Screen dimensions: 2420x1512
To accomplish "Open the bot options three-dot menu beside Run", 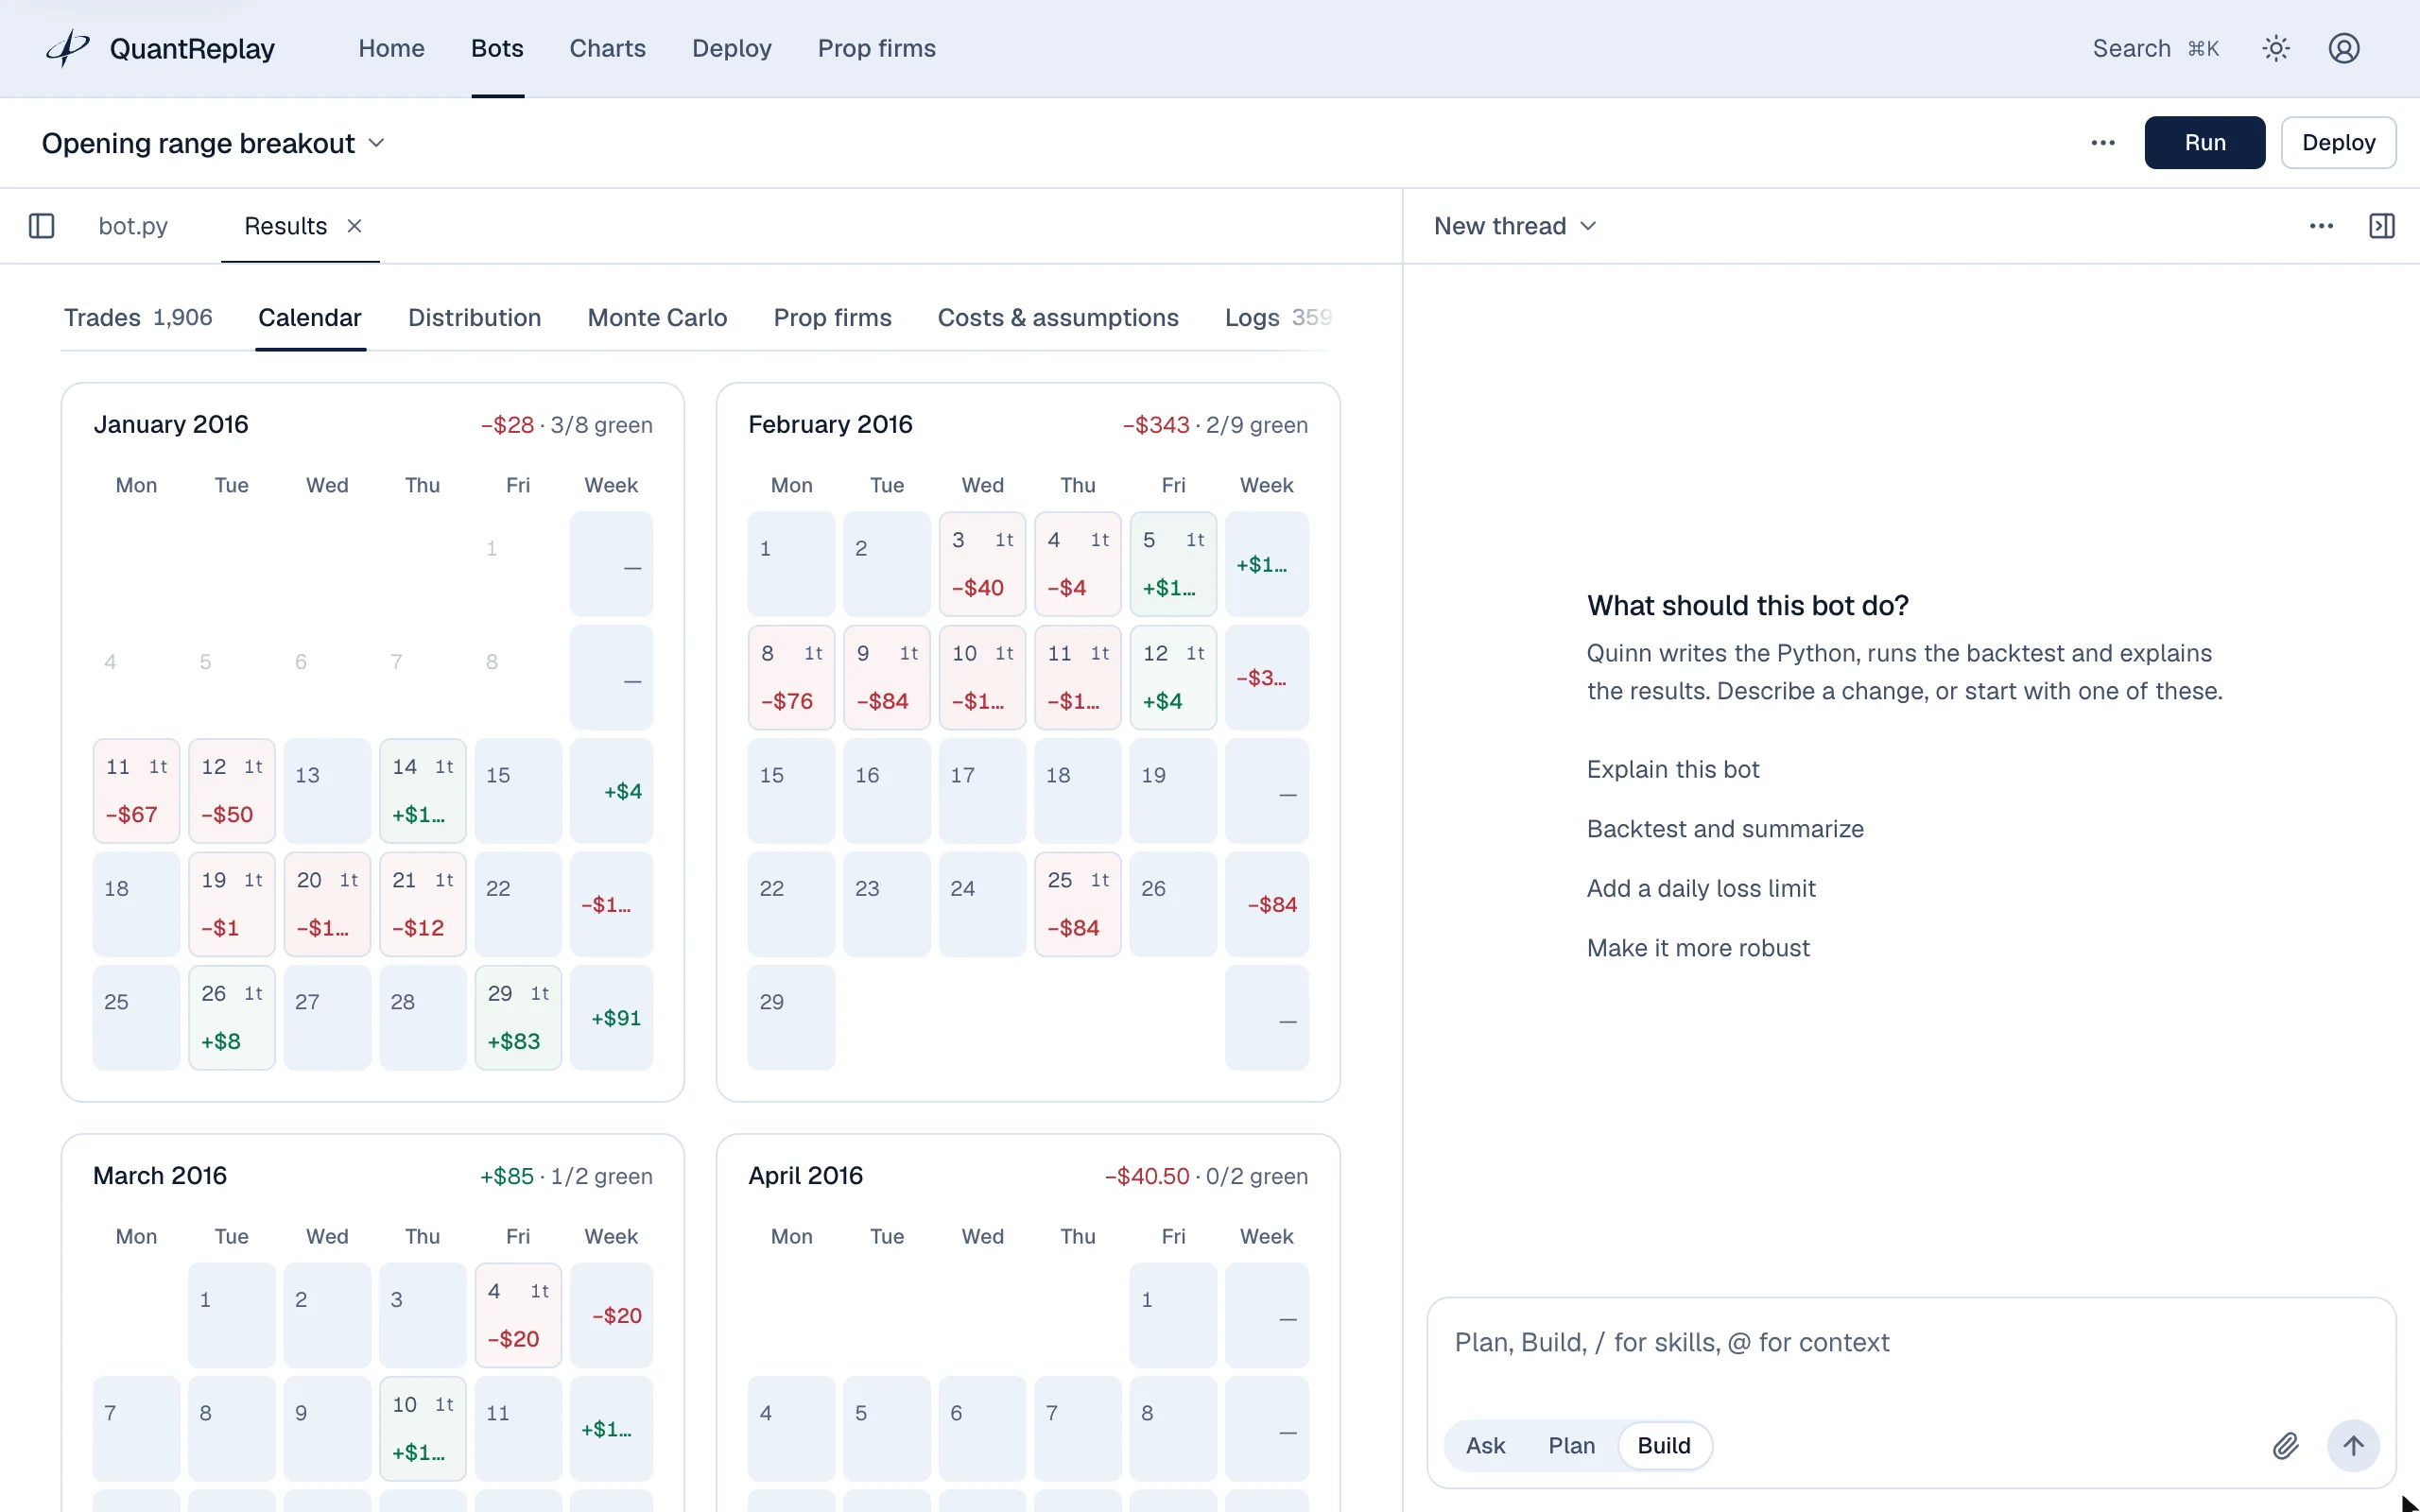I will (2103, 143).
